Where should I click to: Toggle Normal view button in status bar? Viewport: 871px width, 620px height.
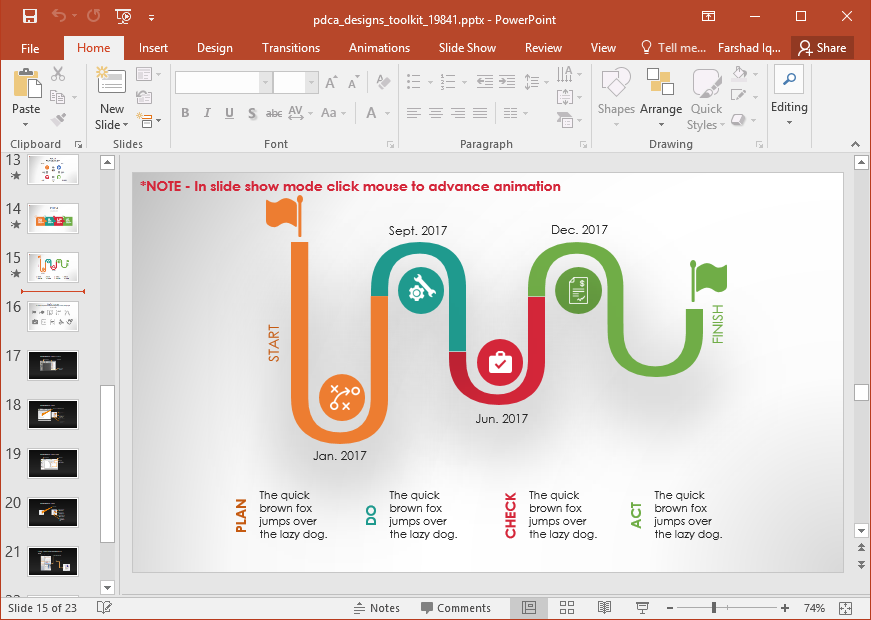click(529, 608)
